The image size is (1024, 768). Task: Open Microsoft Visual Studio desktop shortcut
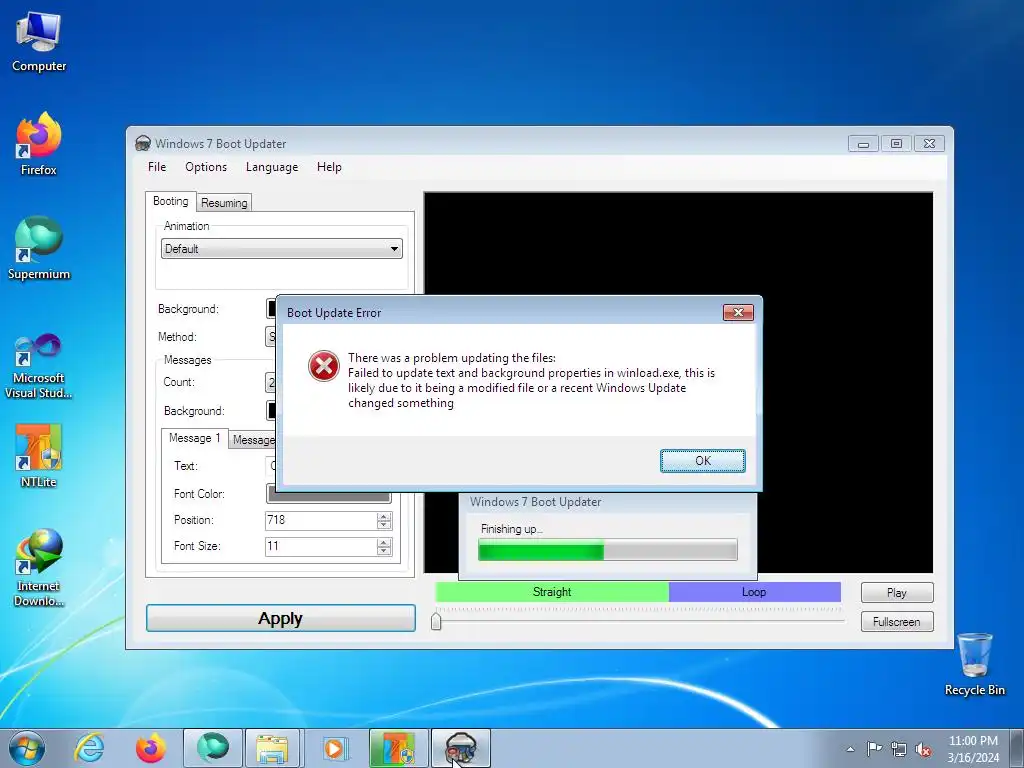click(39, 366)
